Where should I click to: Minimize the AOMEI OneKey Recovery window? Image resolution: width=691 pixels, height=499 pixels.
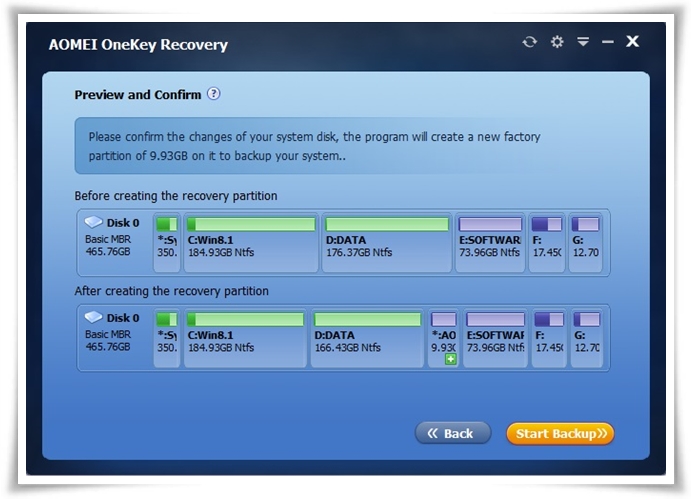point(608,42)
